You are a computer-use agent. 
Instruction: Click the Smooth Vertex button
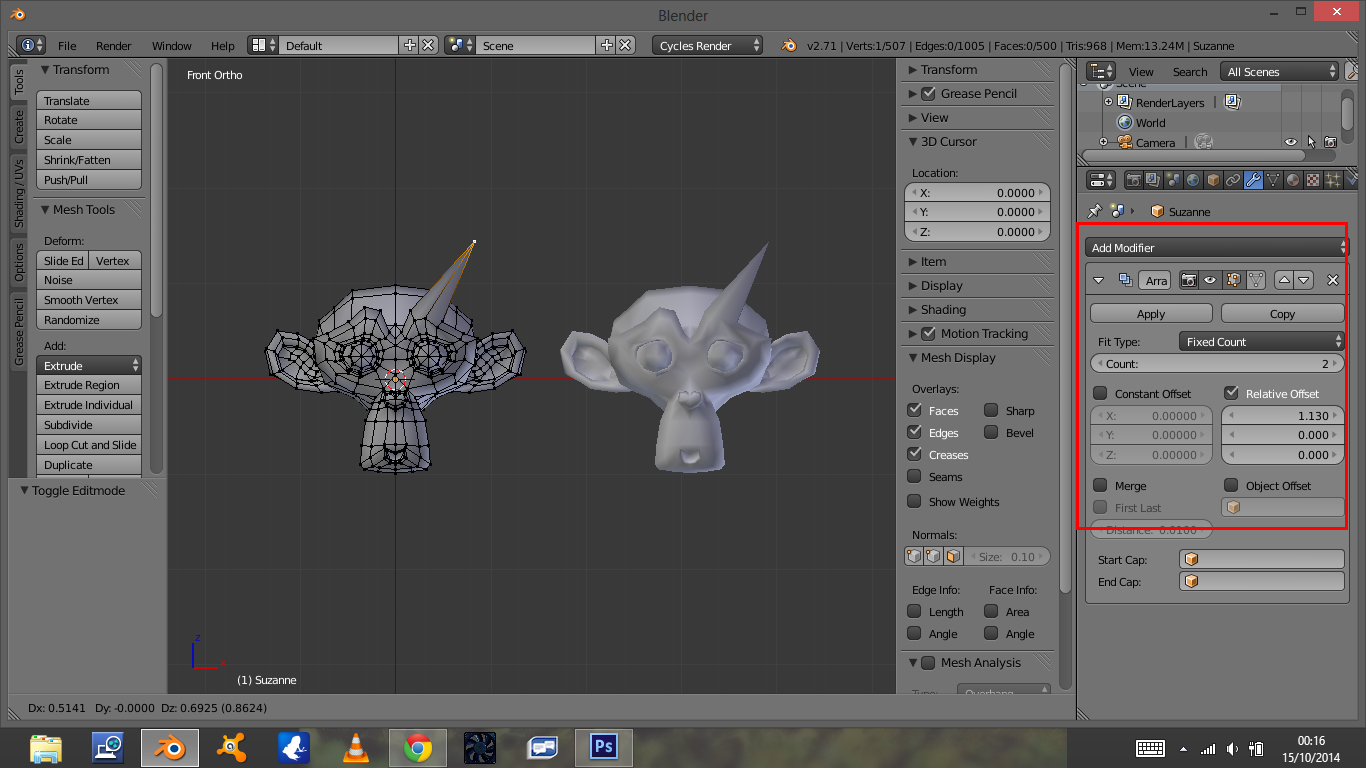point(89,299)
